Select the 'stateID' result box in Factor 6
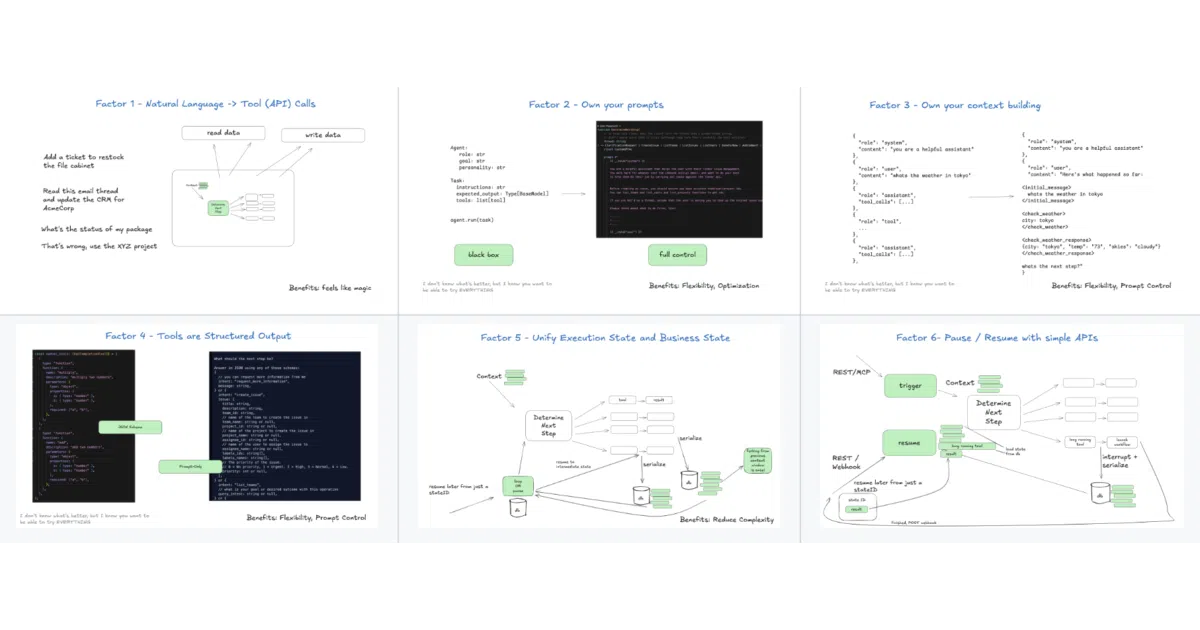1200x630 pixels. (855, 508)
